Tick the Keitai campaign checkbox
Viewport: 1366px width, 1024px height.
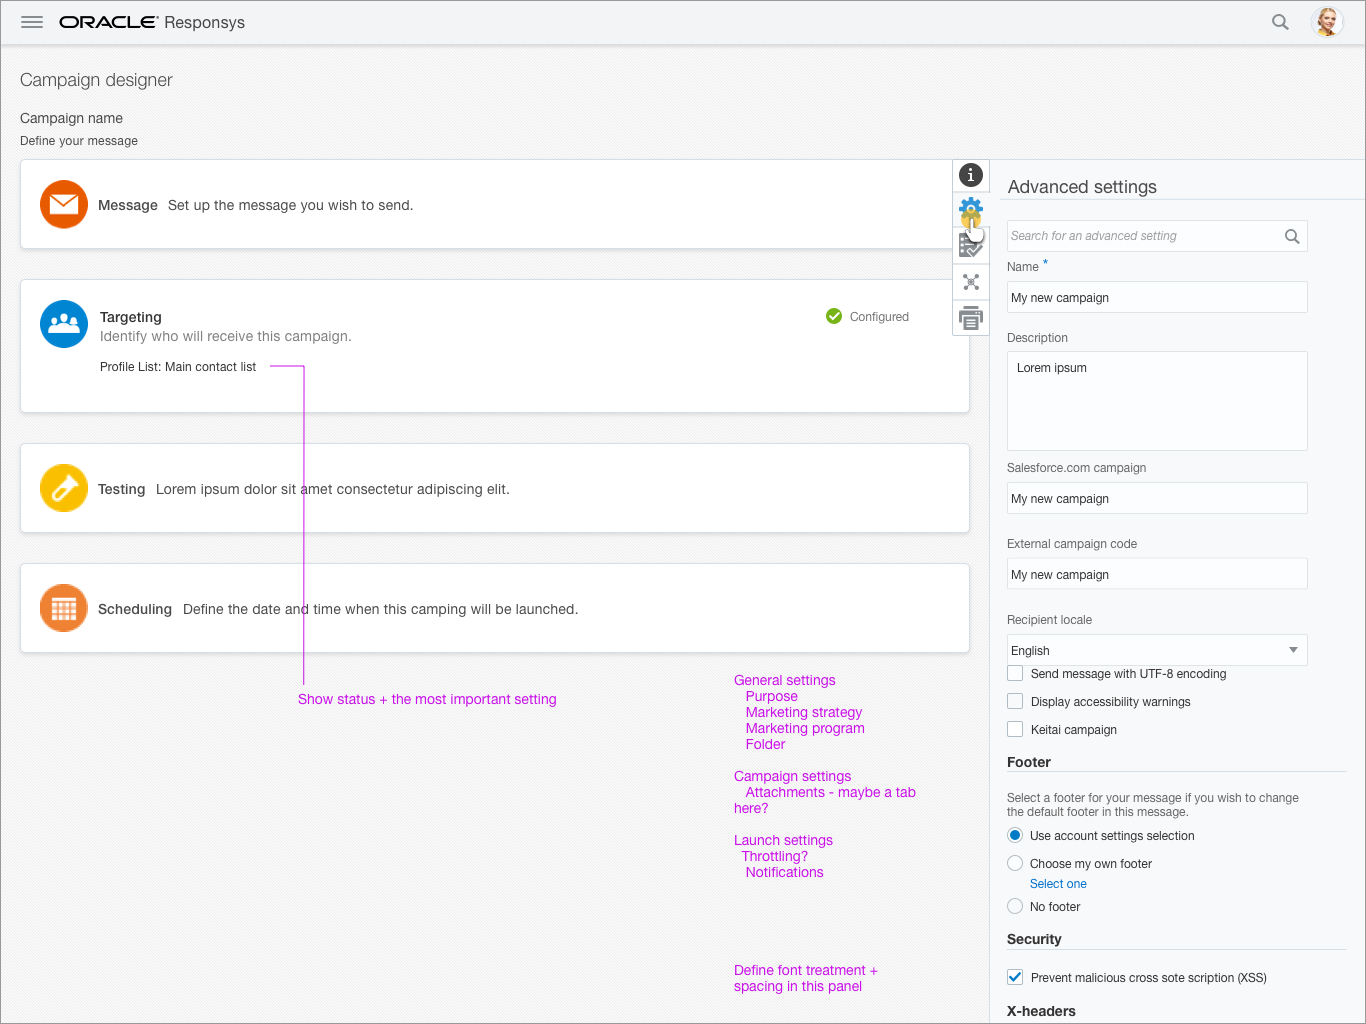point(1015,729)
